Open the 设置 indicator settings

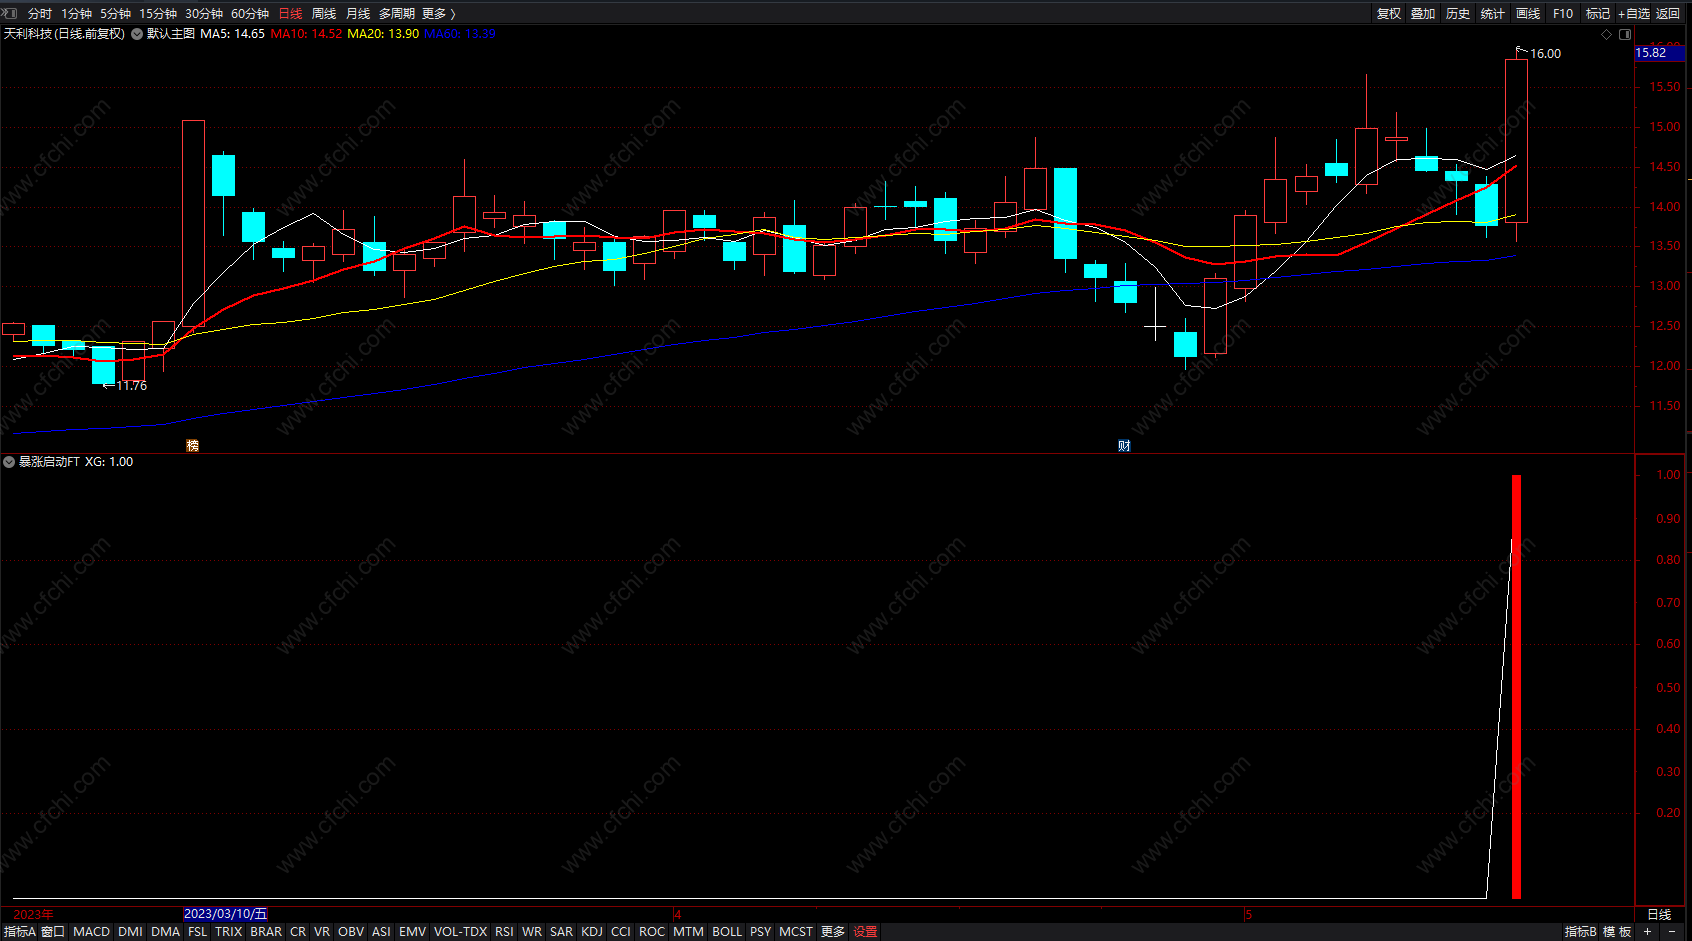tap(865, 932)
